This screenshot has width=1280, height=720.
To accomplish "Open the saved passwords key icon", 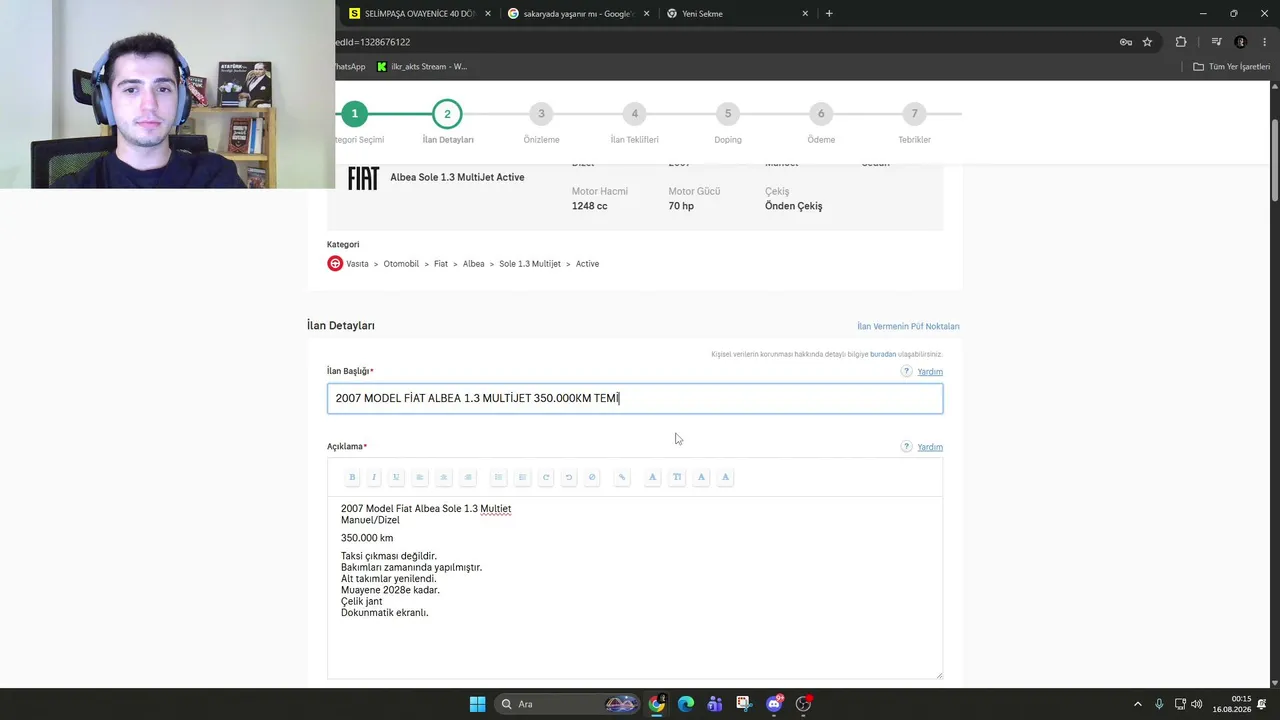I will point(1125,42).
